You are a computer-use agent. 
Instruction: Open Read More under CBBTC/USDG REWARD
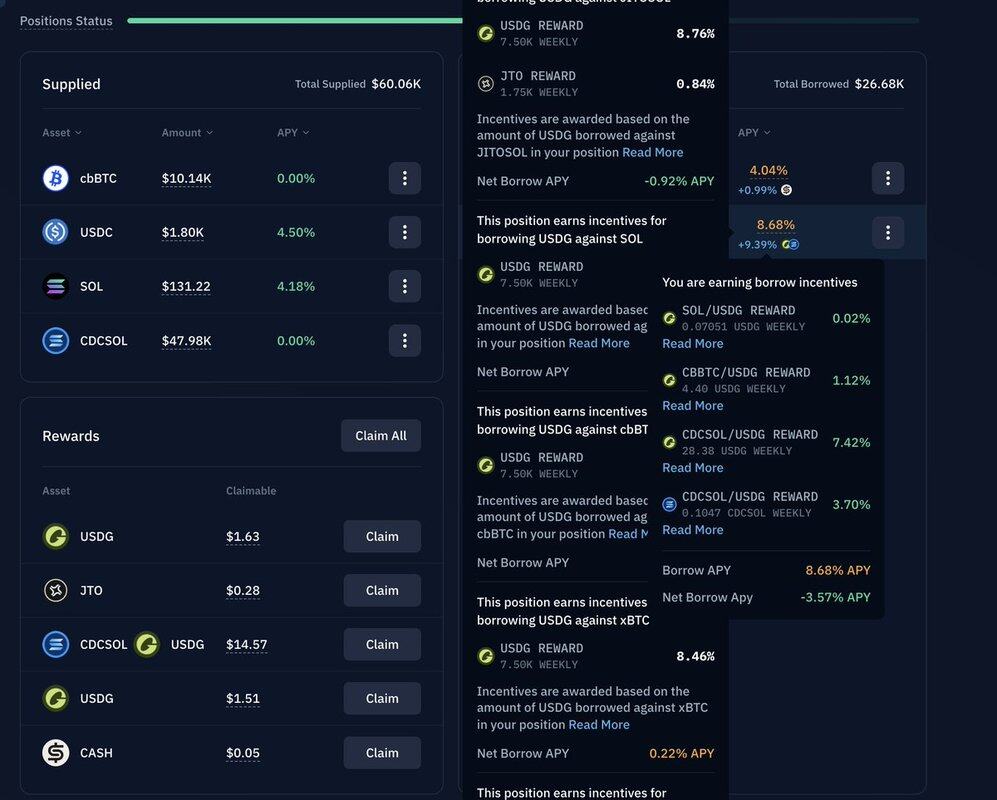click(692, 406)
